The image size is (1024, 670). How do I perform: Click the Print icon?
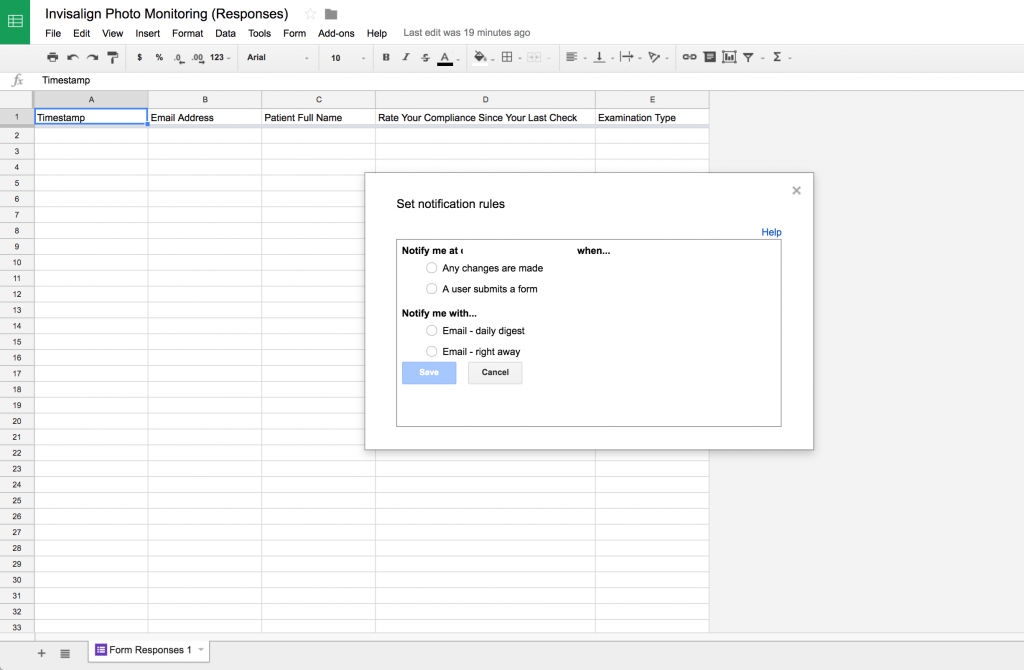coord(53,57)
